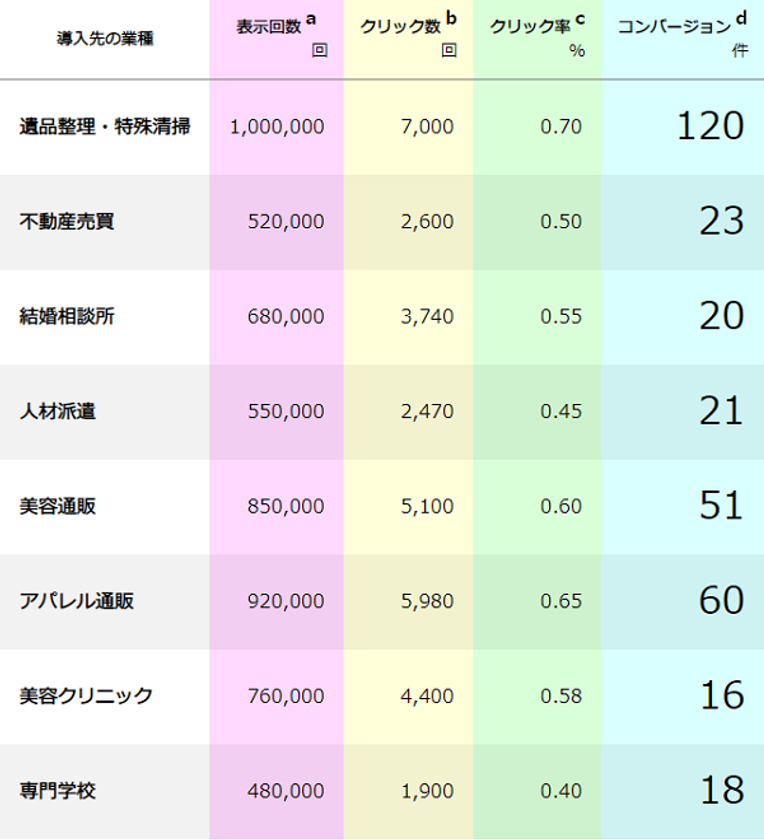This screenshot has width=764, height=840.
Task: Click the 51 conversions value
Action: pyautogui.click(x=721, y=505)
